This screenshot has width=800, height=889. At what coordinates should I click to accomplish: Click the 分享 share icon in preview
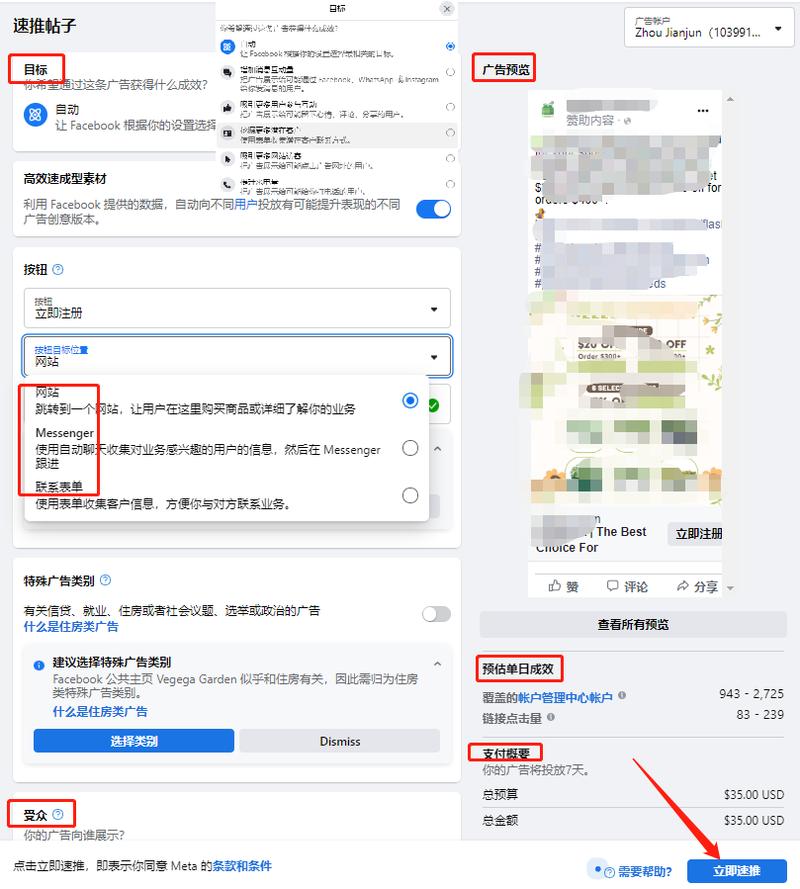pyautogui.click(x=683, y=586)
